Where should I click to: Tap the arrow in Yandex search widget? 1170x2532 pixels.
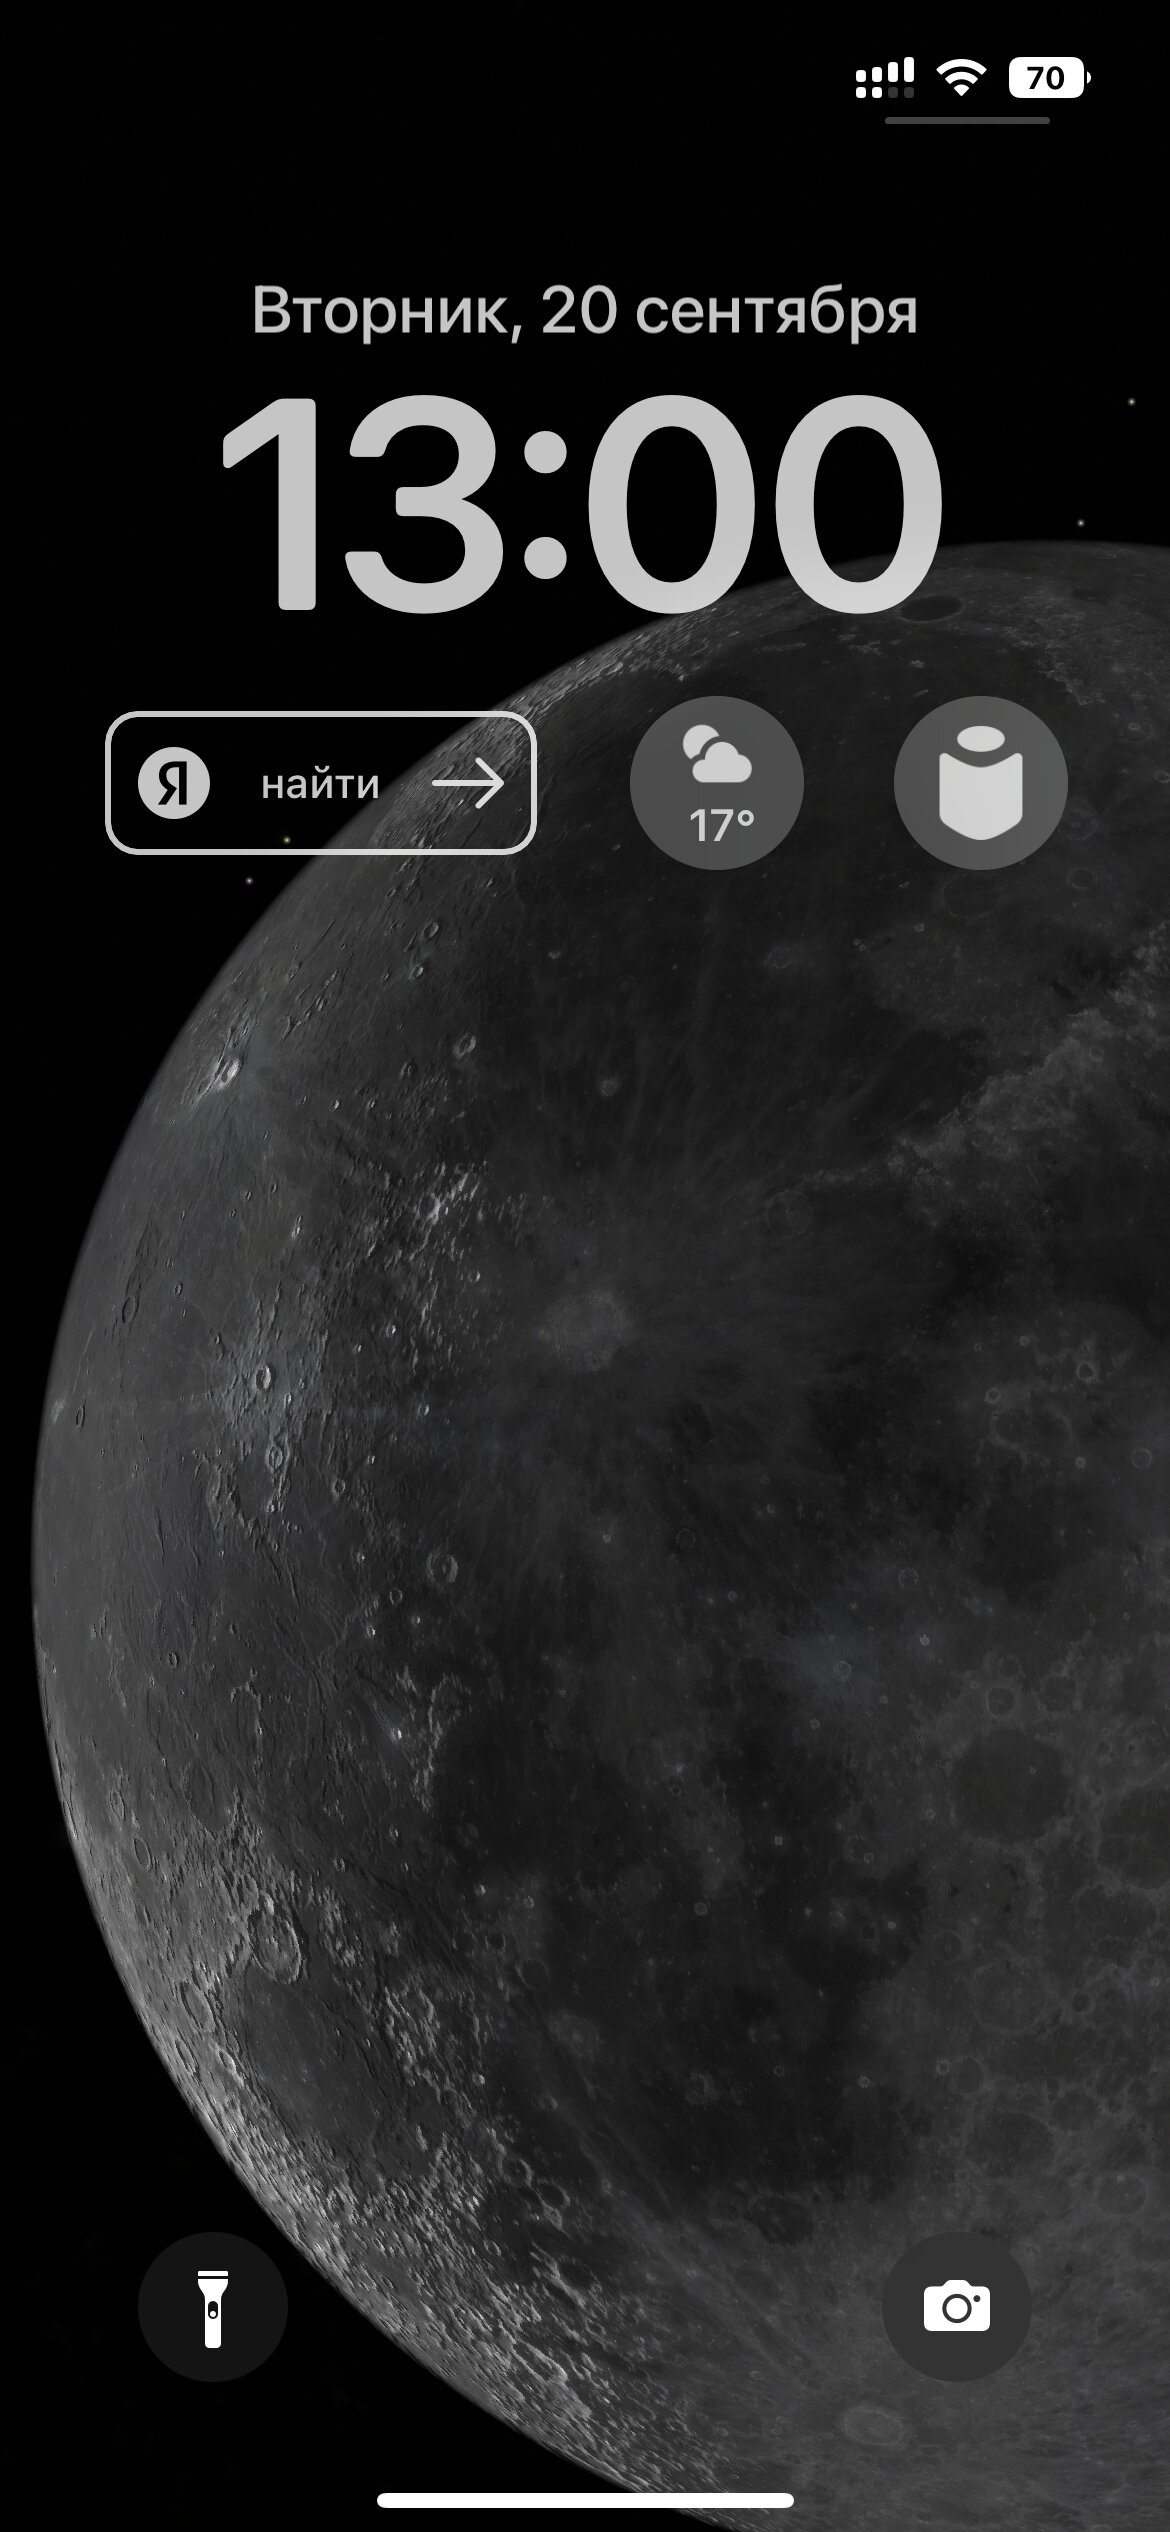click(x=468, y=783)
